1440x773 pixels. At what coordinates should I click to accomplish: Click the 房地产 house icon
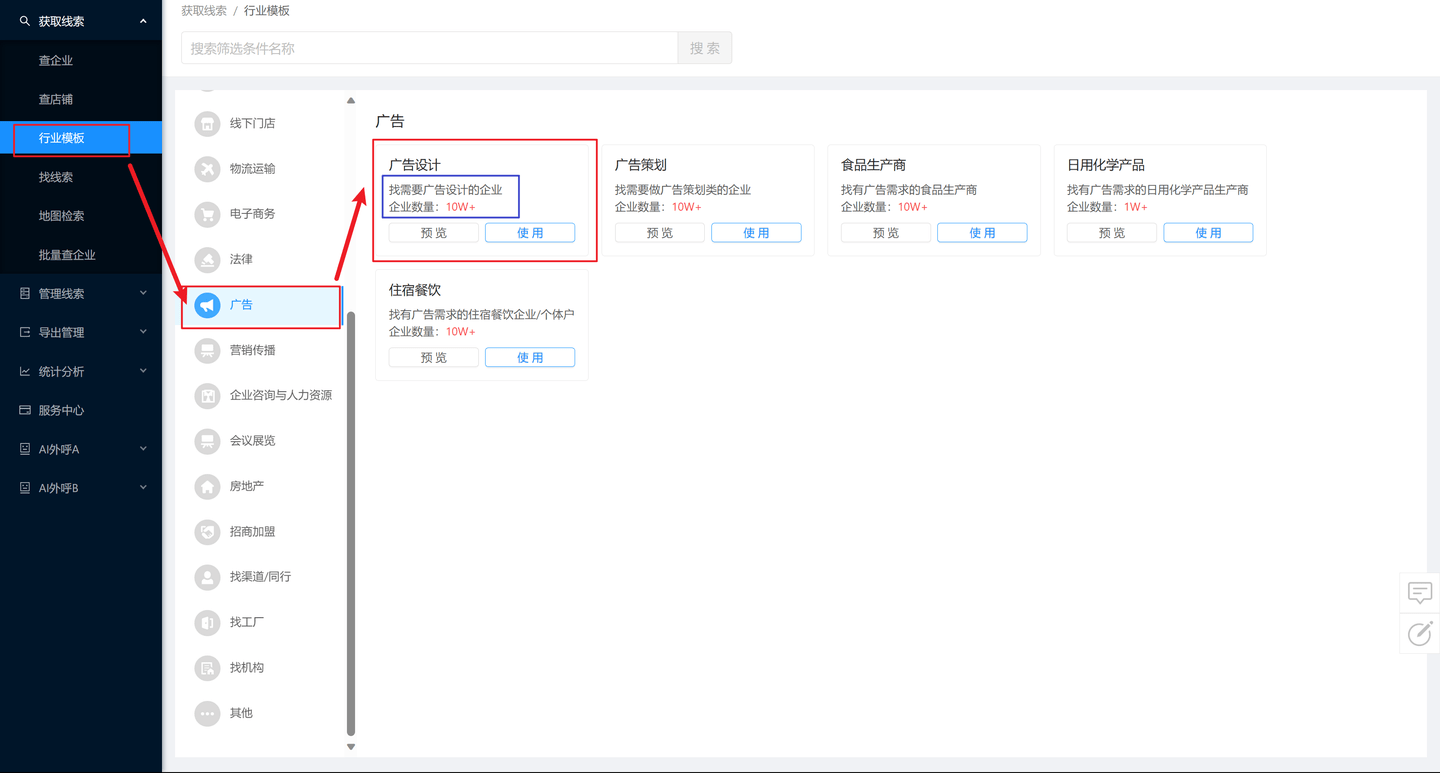207,486
